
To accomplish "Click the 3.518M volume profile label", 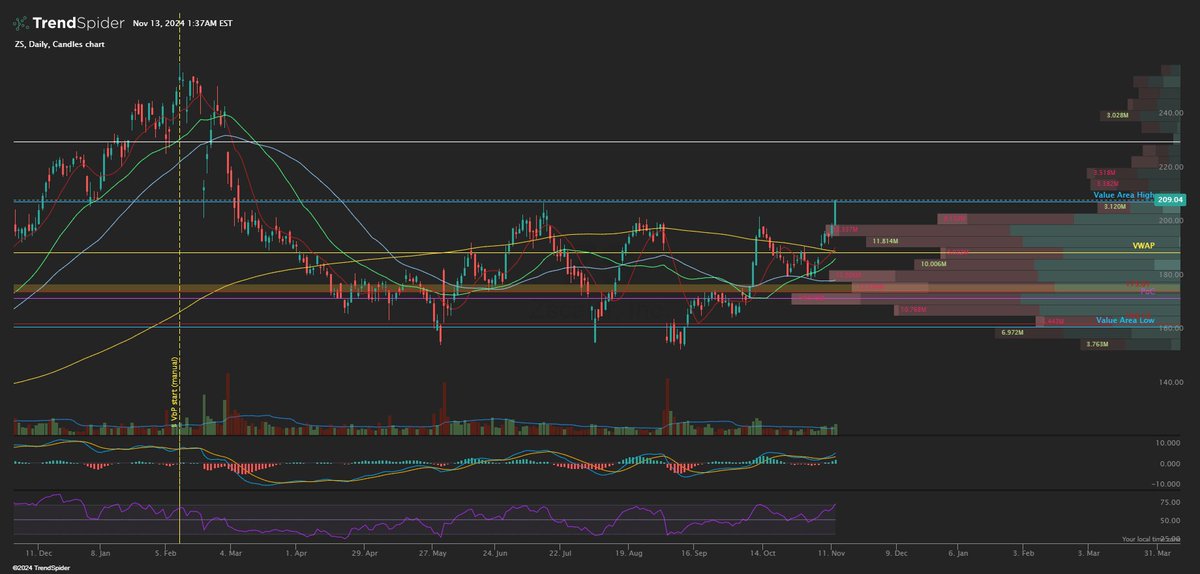I will (x=1104, y=173).
